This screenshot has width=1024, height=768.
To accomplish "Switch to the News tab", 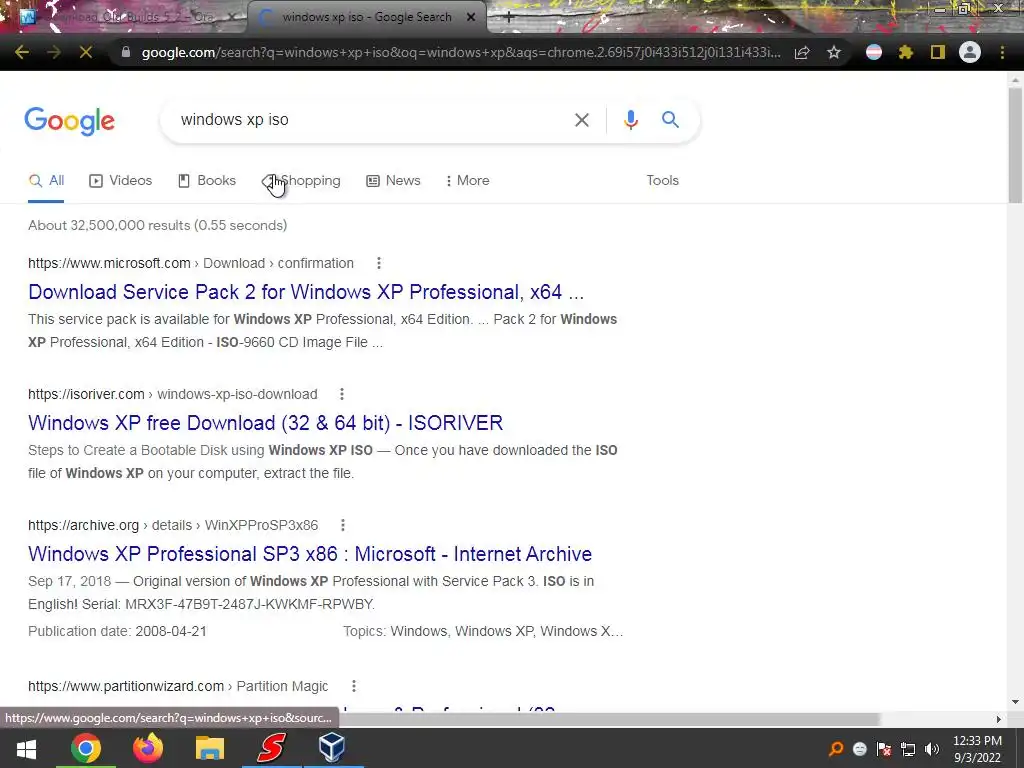I will (393, 181).
